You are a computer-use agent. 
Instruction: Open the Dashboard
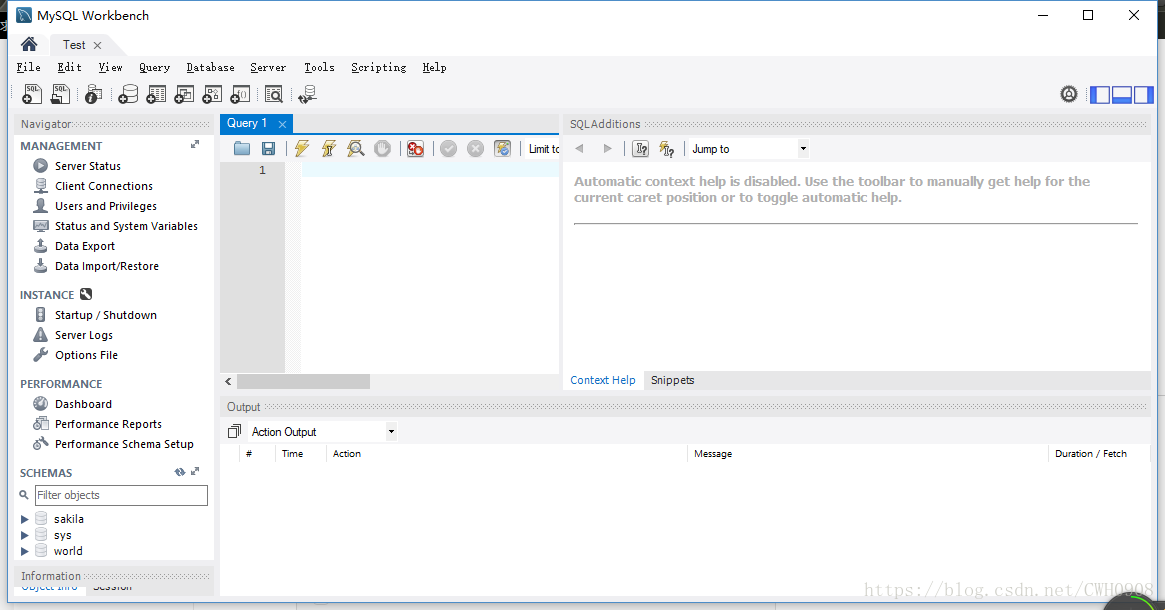(83, 403)
